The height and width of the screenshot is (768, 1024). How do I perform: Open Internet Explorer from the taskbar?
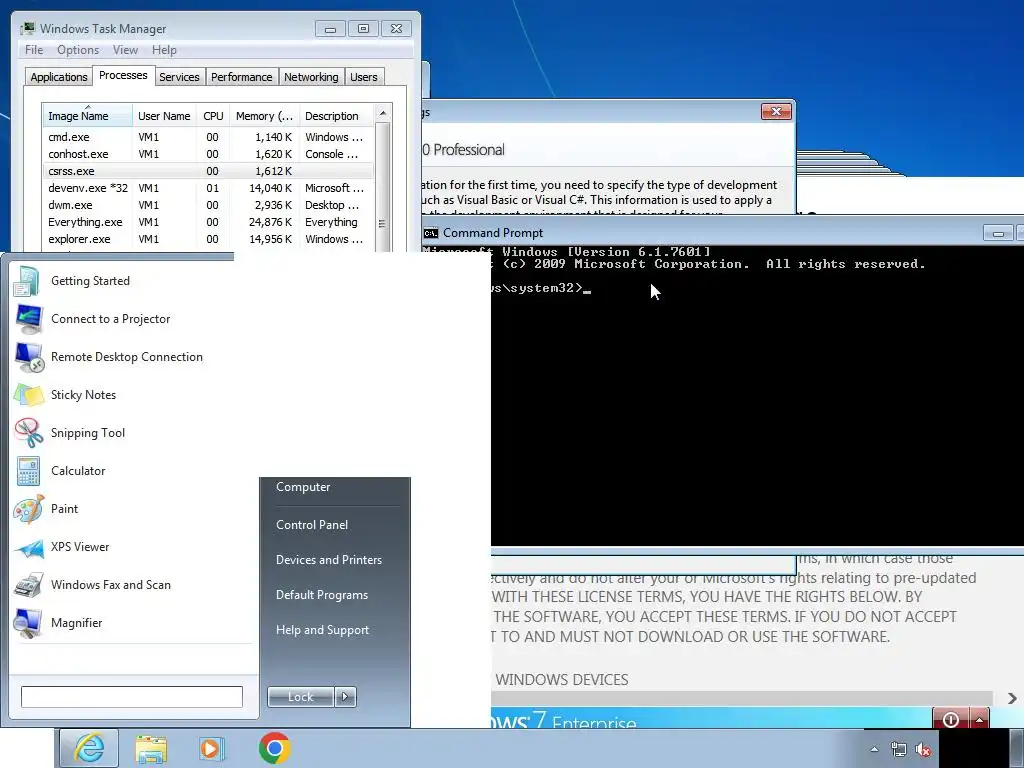pos(89,748)
